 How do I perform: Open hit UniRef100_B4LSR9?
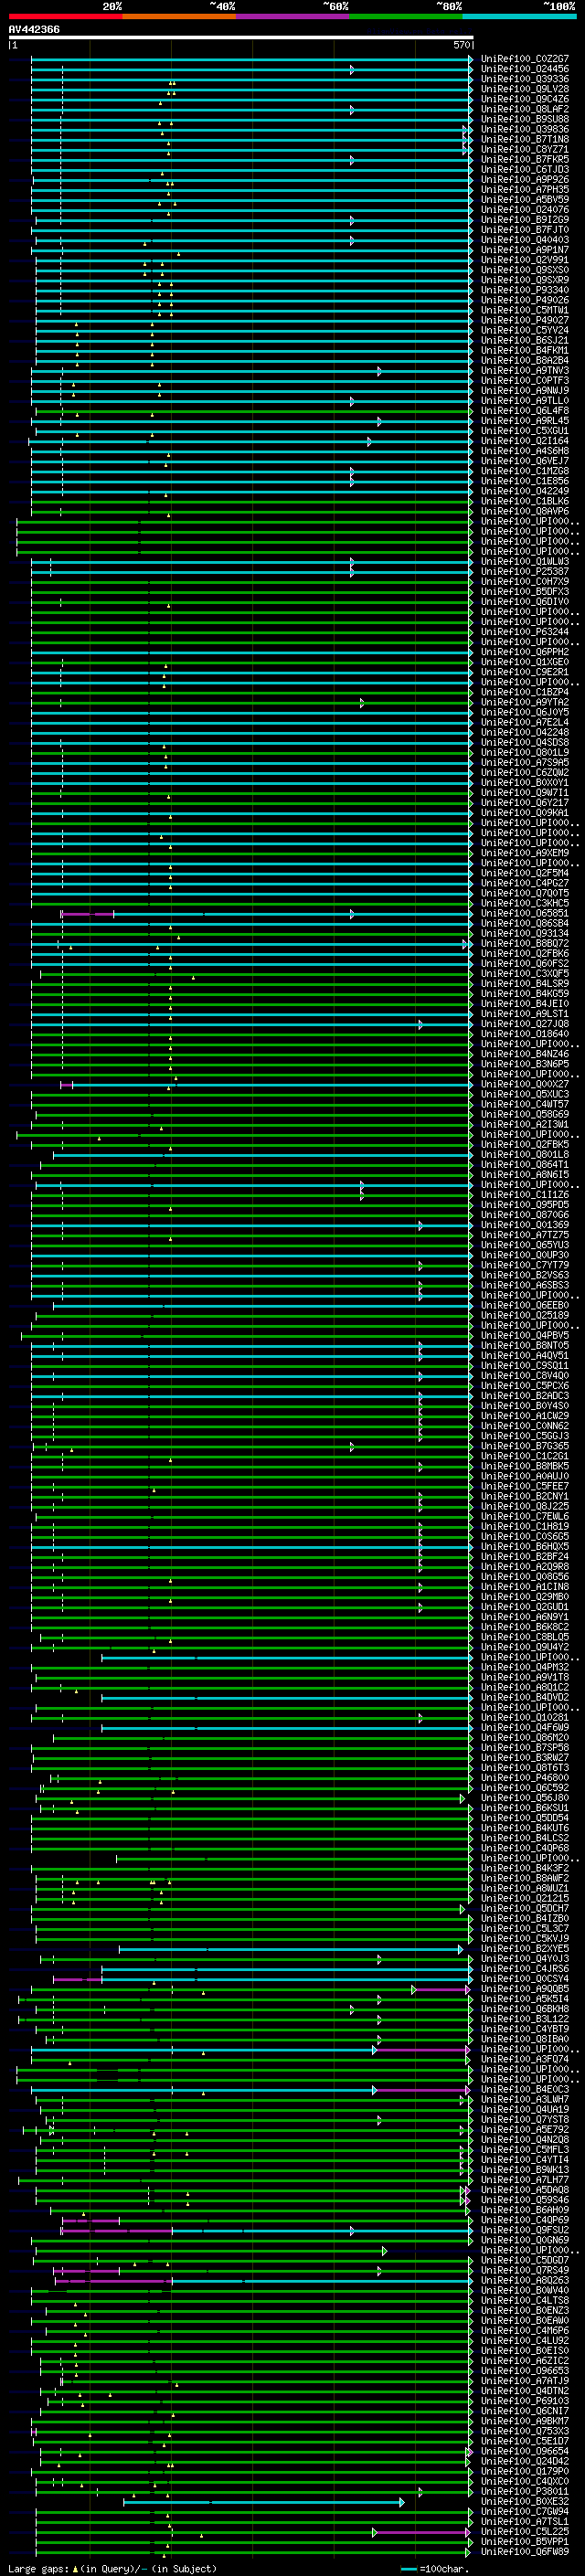(x=525, y=984)
